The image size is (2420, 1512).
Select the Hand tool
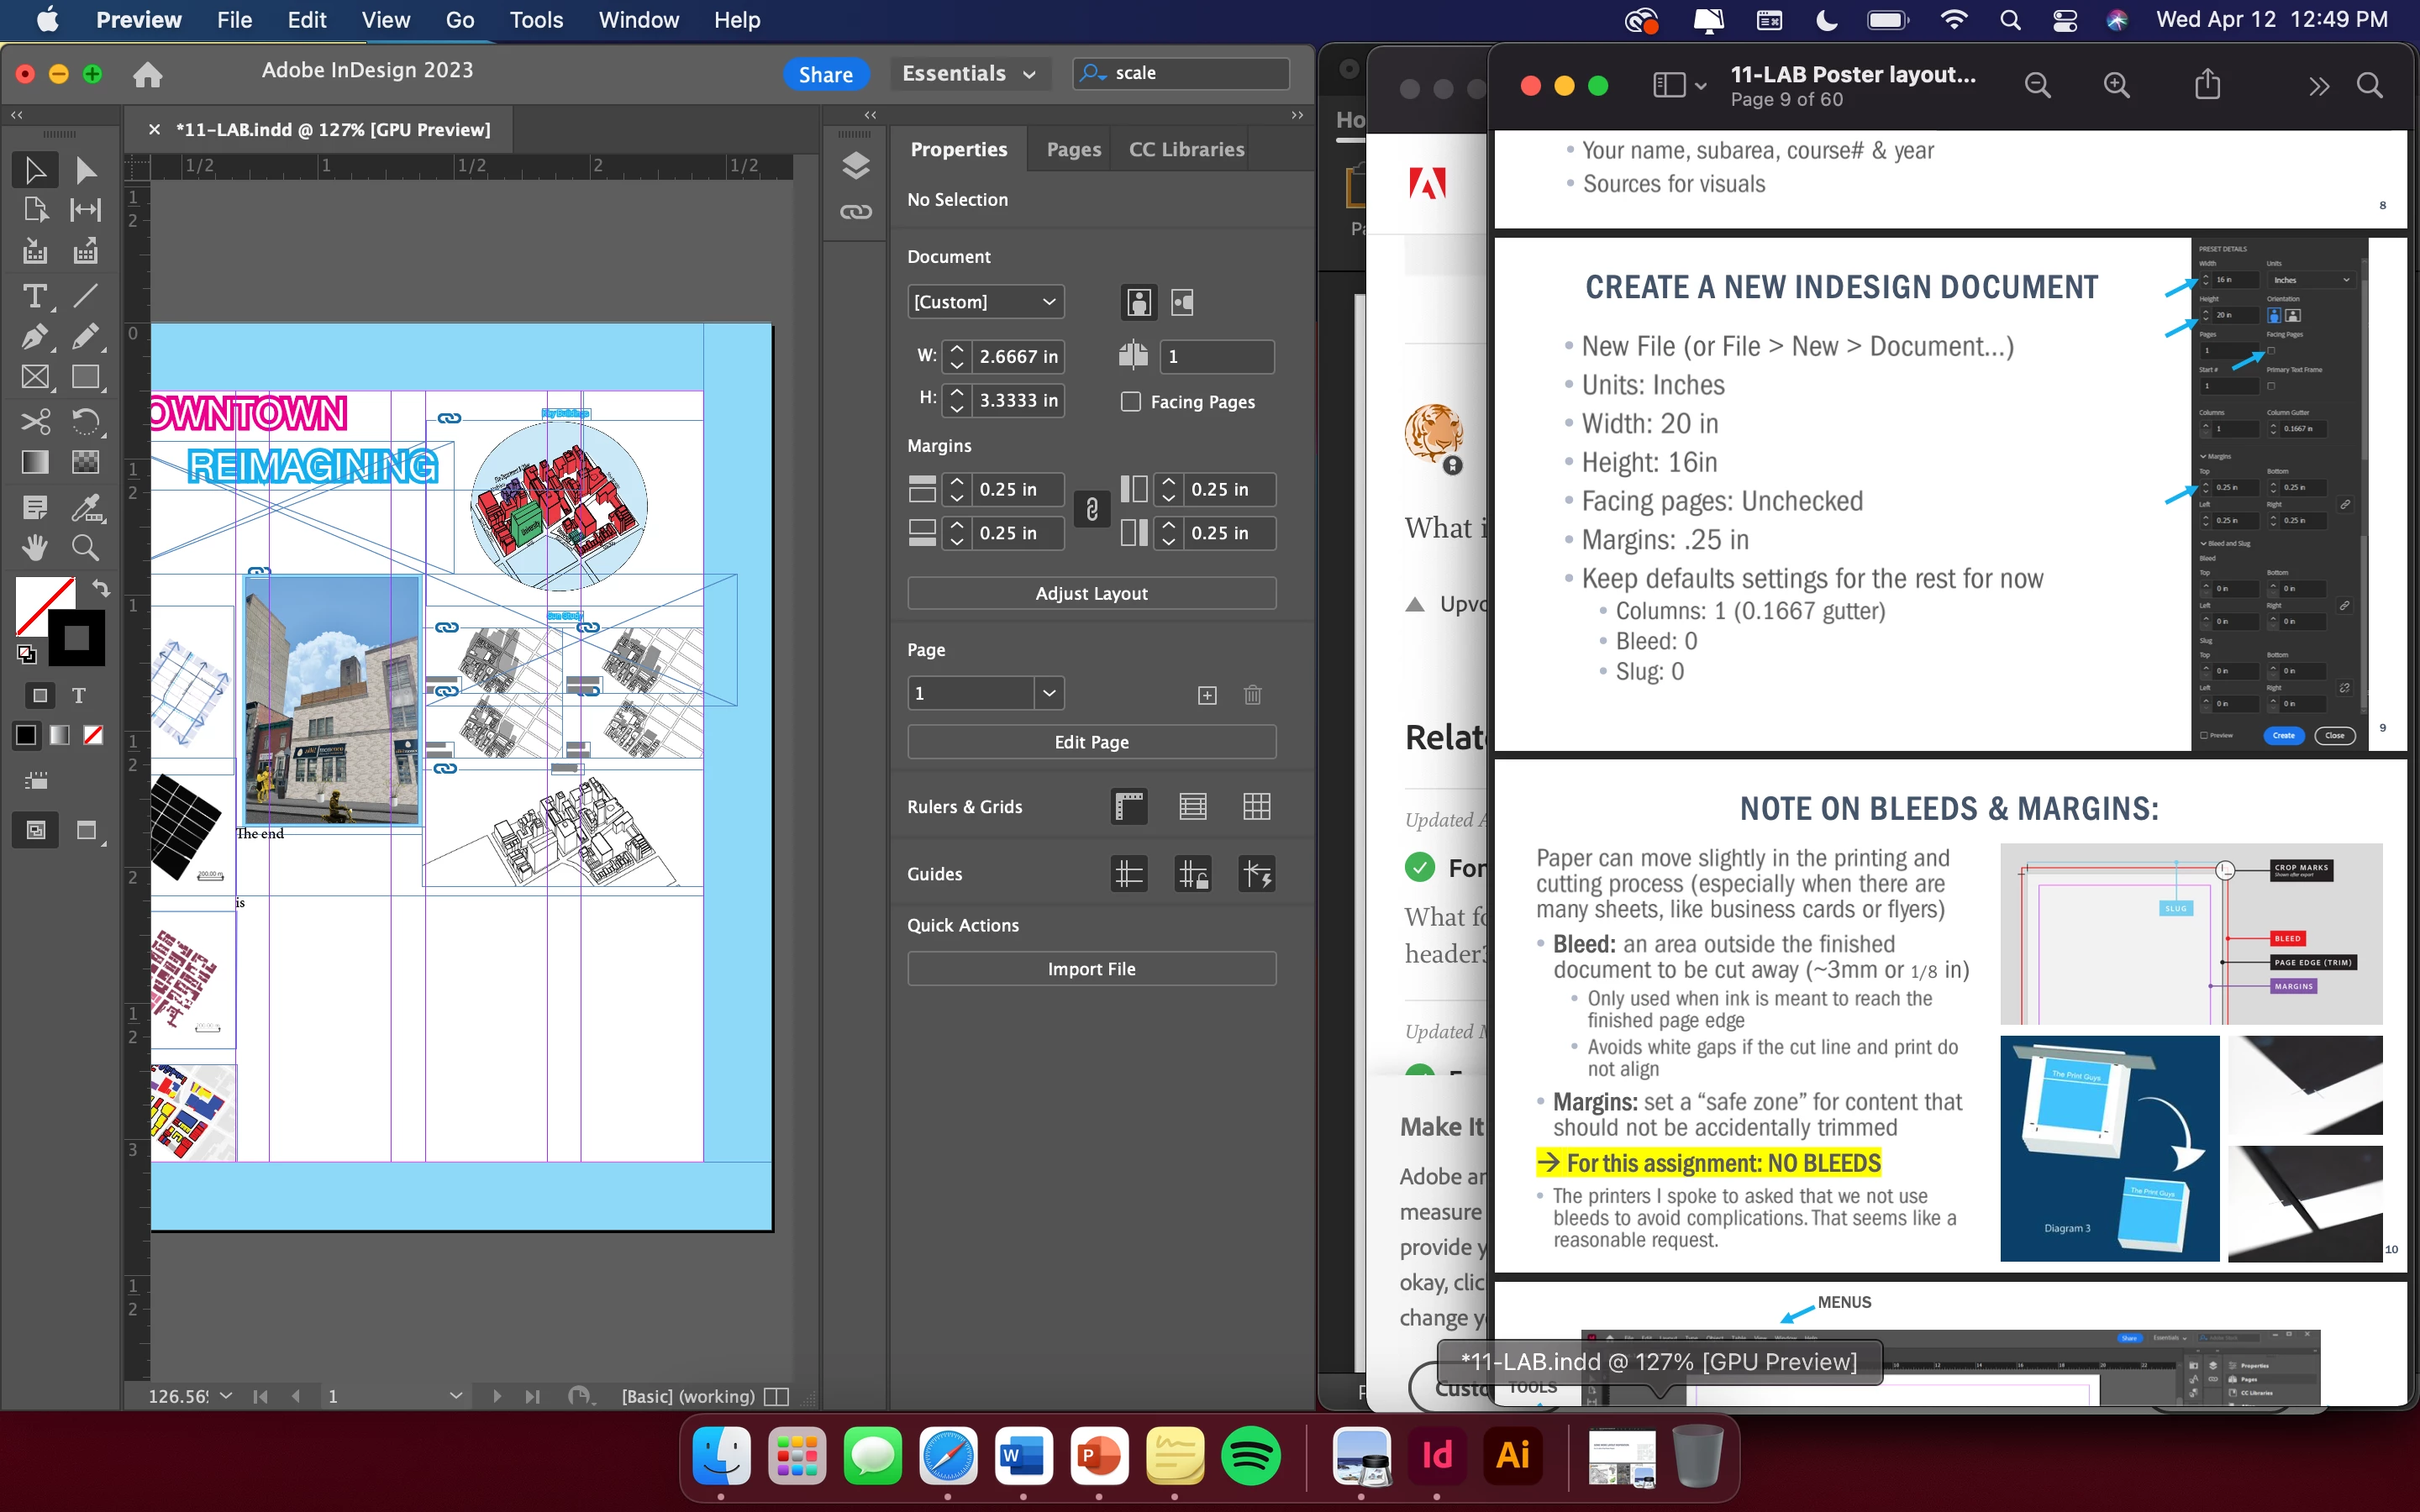click(x=34, y=547)
